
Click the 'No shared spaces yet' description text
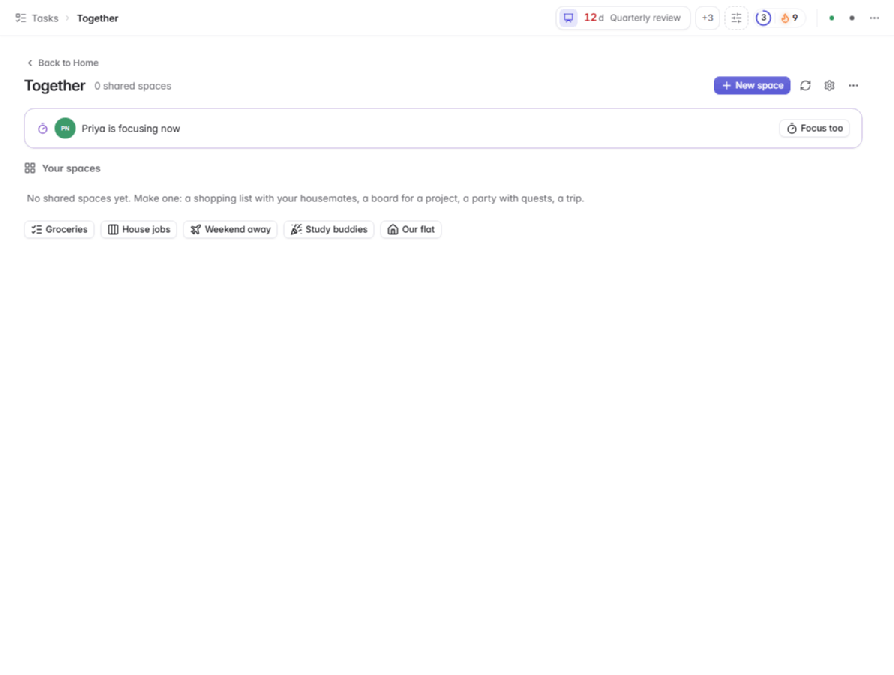click(x=305, y=198)
